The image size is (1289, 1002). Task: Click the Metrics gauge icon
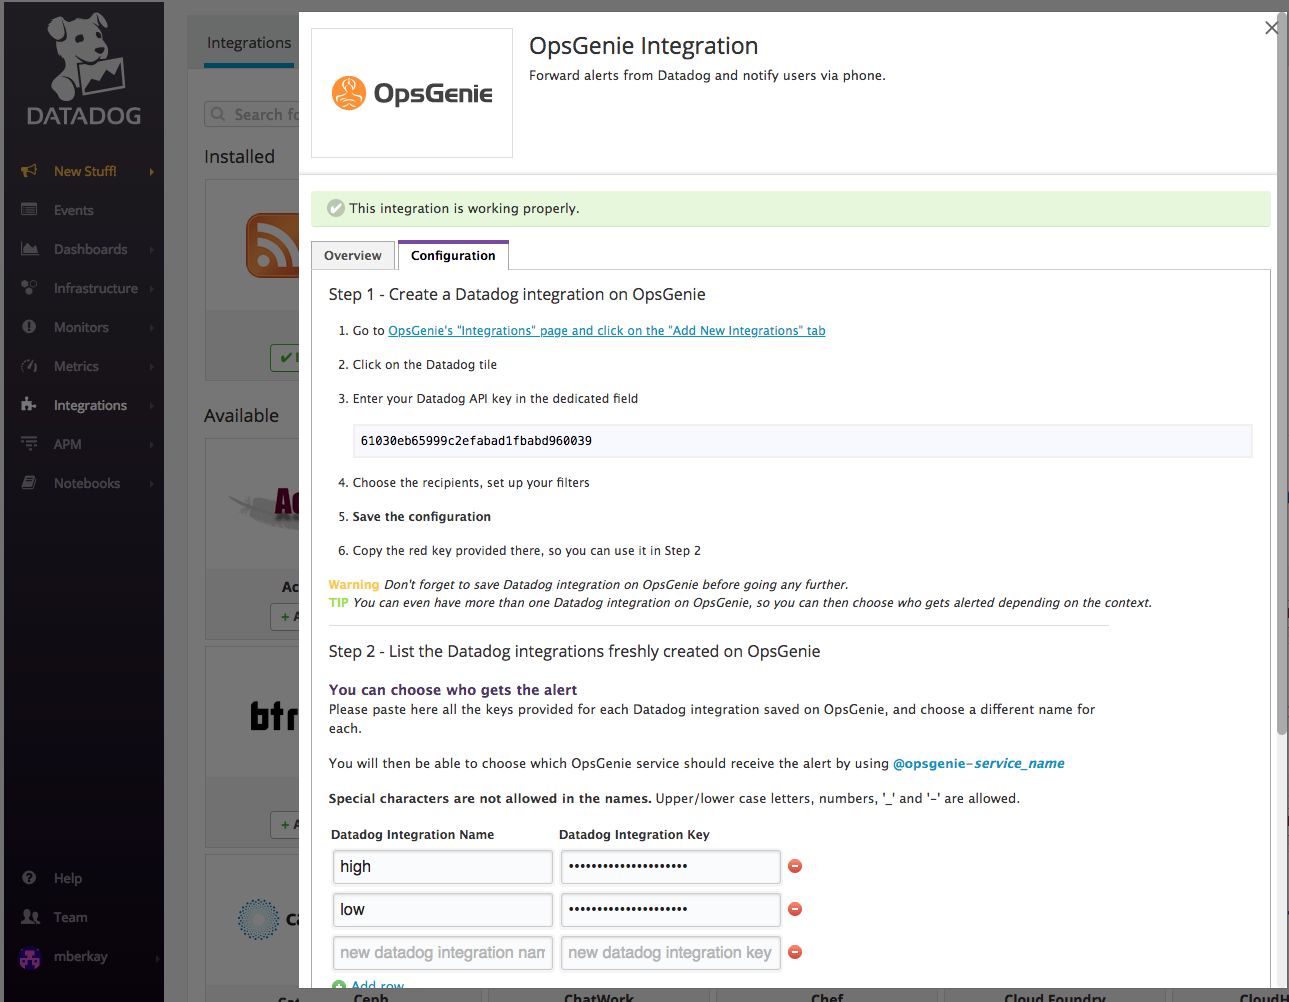(x=29, y=366)
